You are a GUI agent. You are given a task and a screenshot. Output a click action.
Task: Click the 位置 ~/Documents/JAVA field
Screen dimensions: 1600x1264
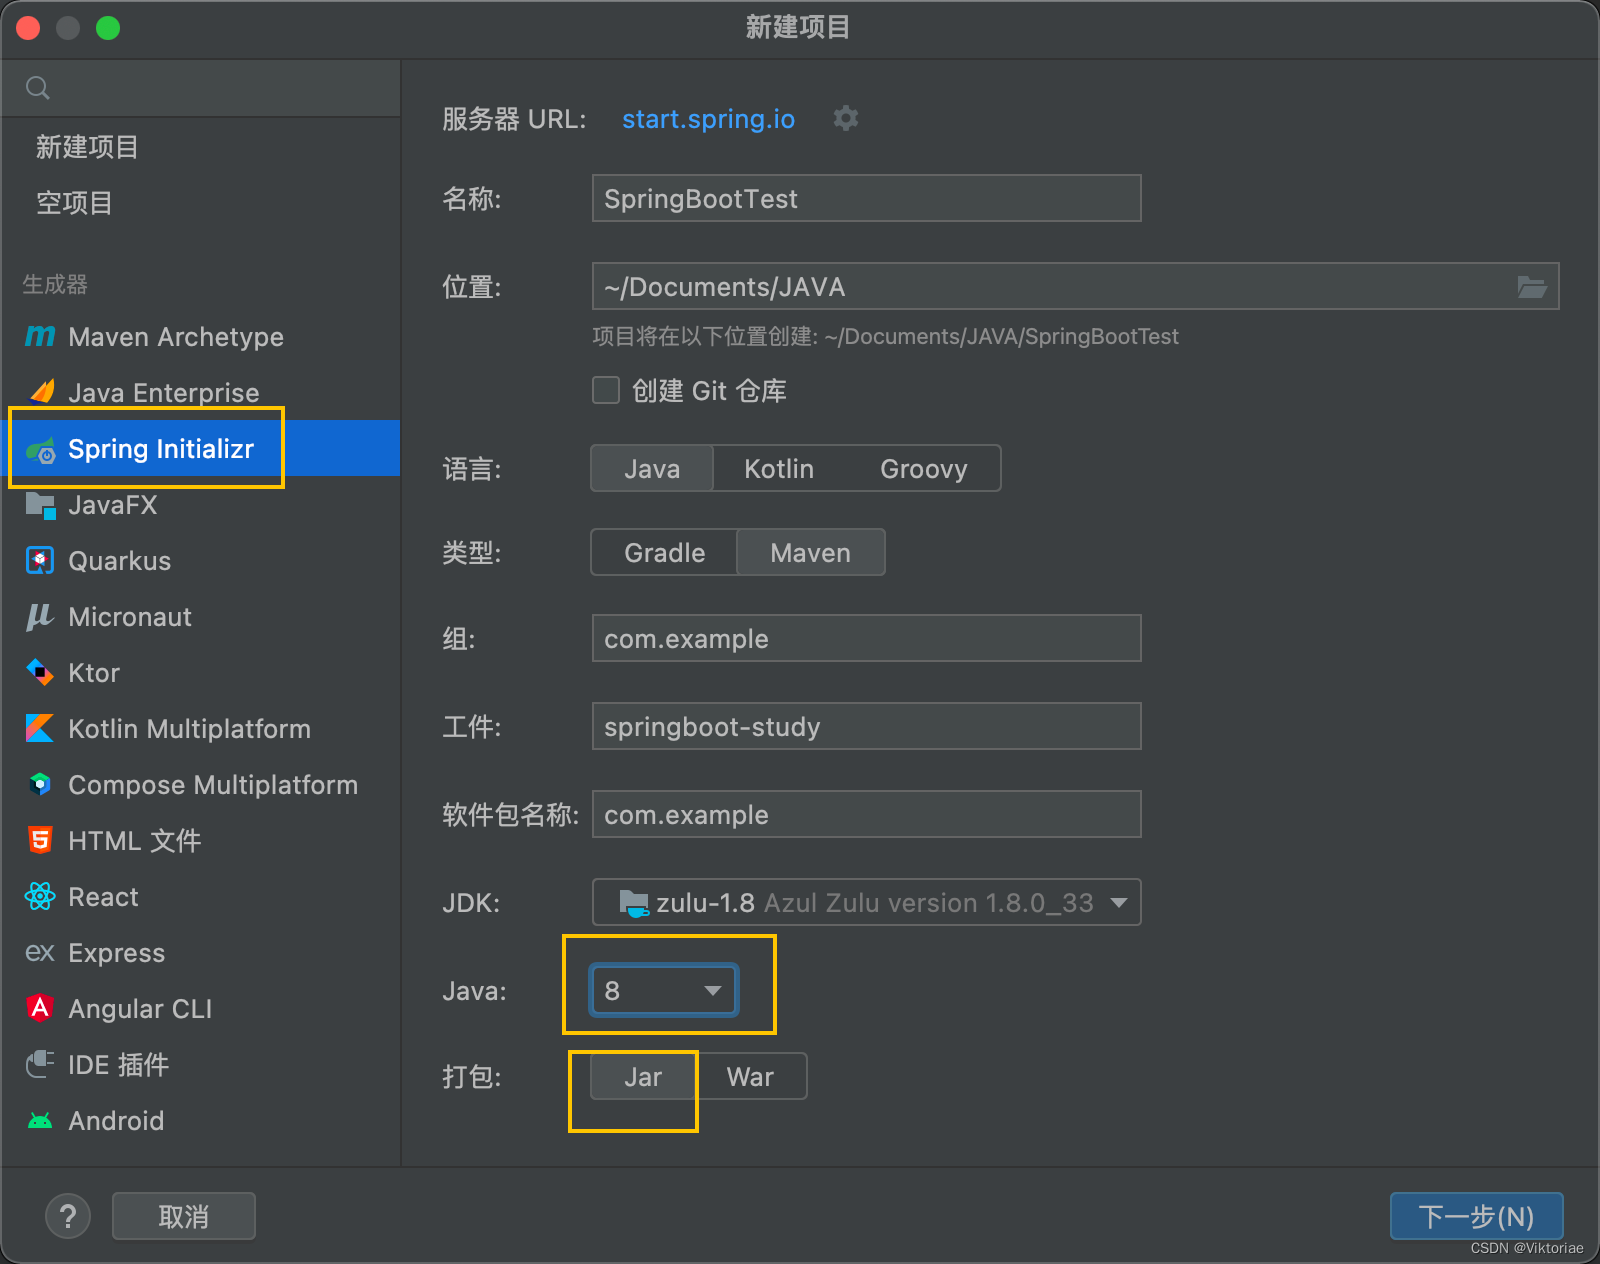1076,286
